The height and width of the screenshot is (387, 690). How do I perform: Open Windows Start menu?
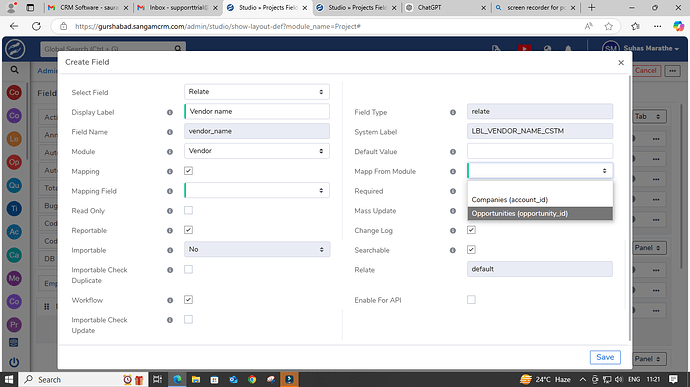point(9,380)
